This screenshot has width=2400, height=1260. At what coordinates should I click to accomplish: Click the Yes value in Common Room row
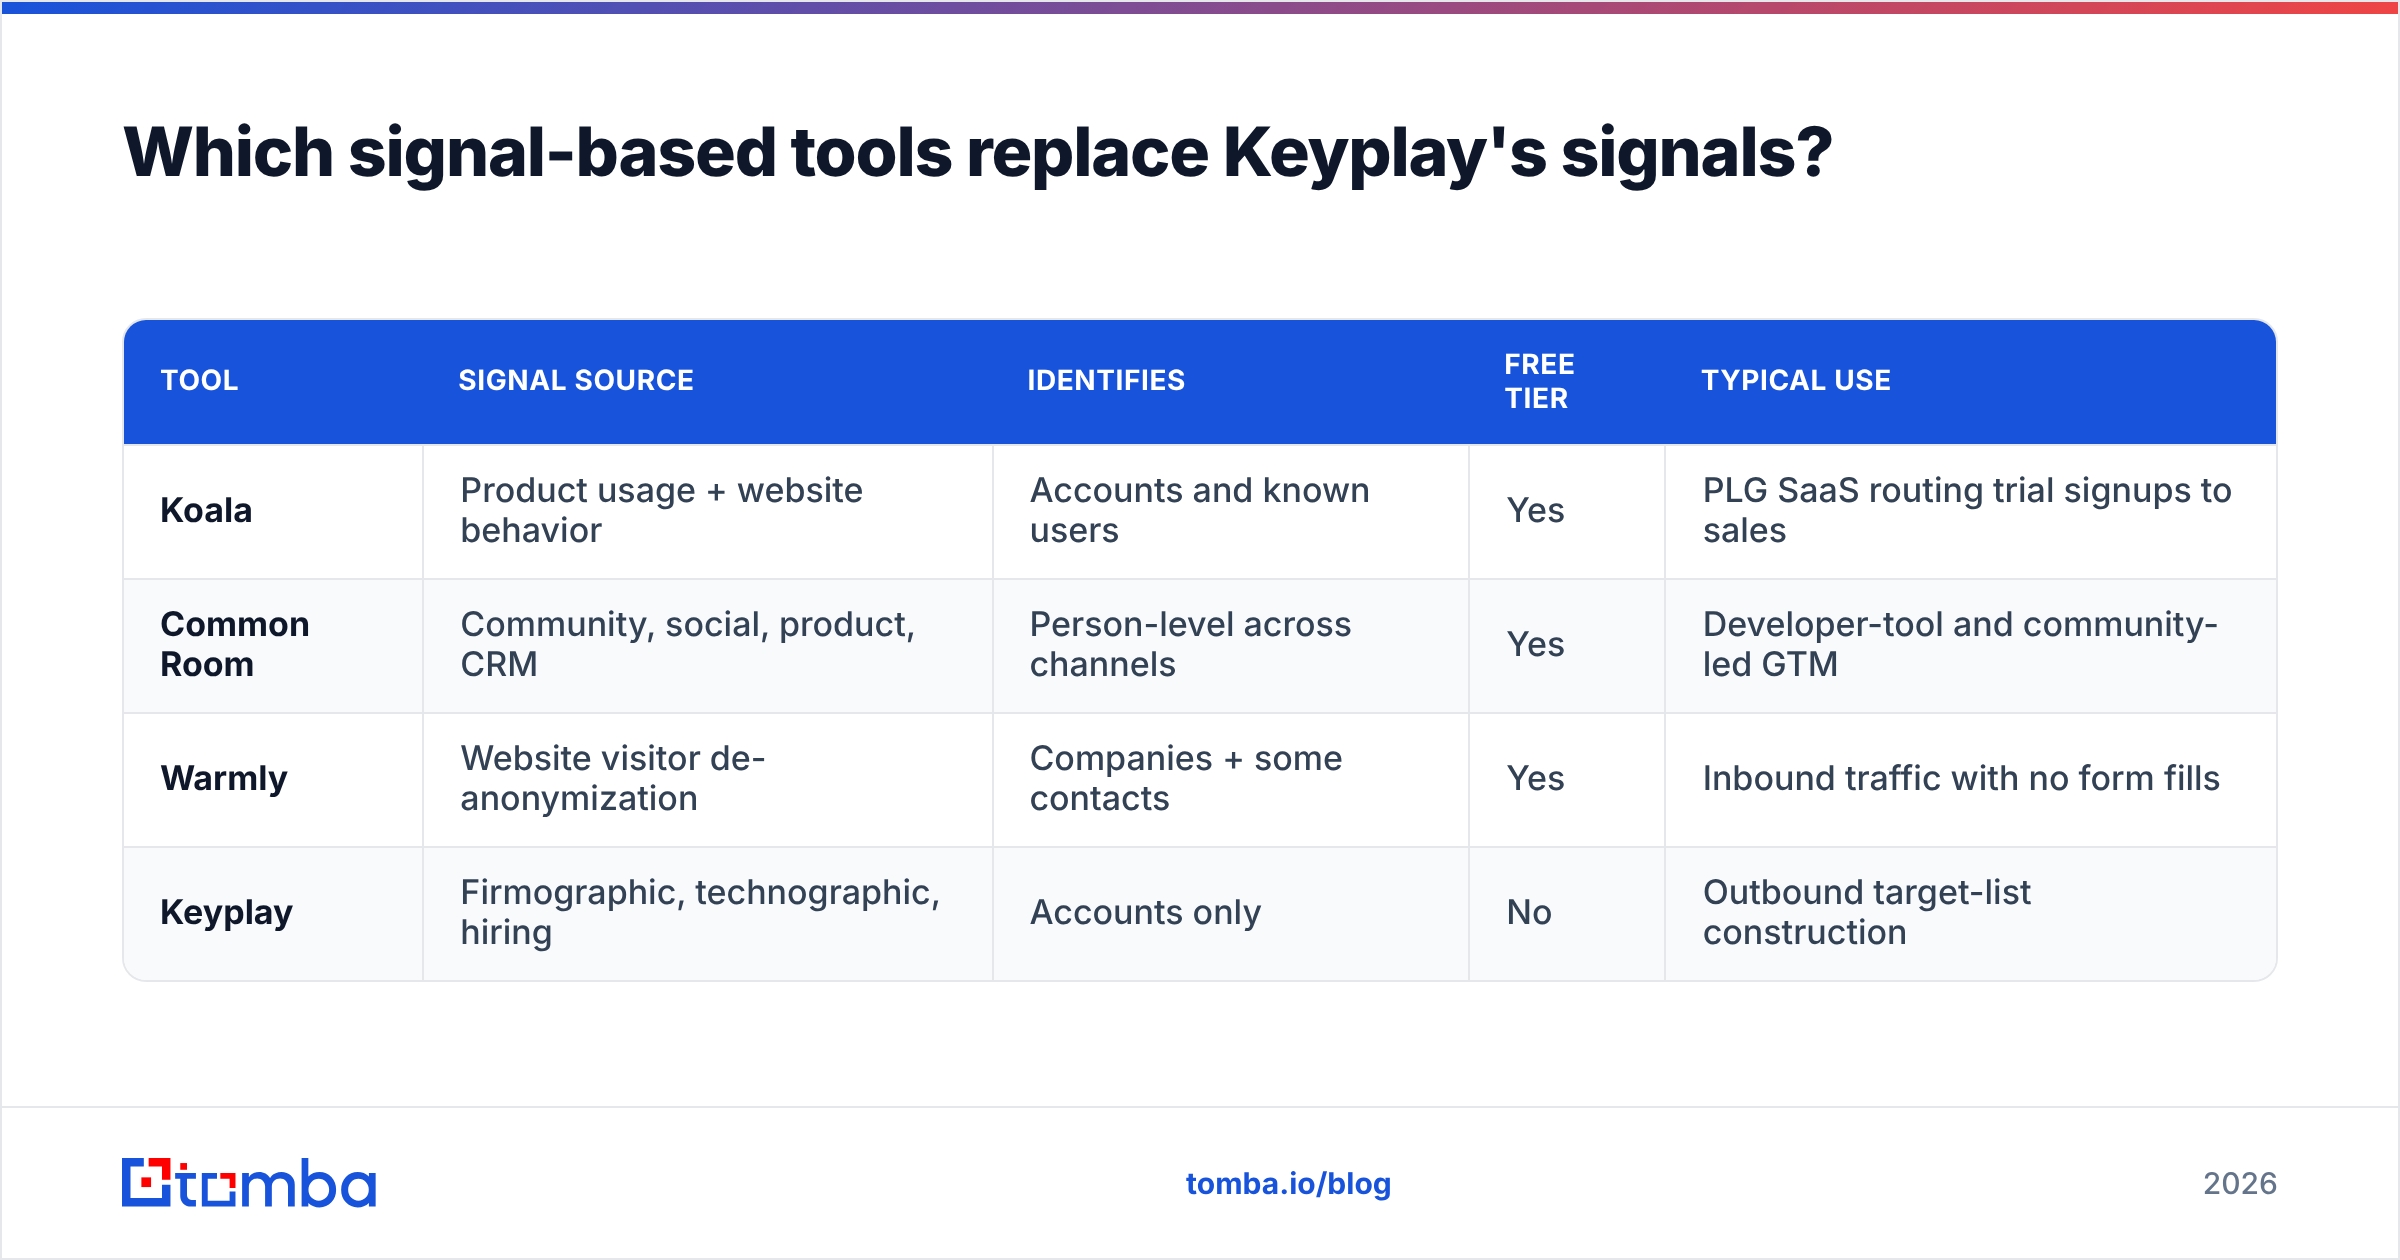click(x=1535, y=645)
